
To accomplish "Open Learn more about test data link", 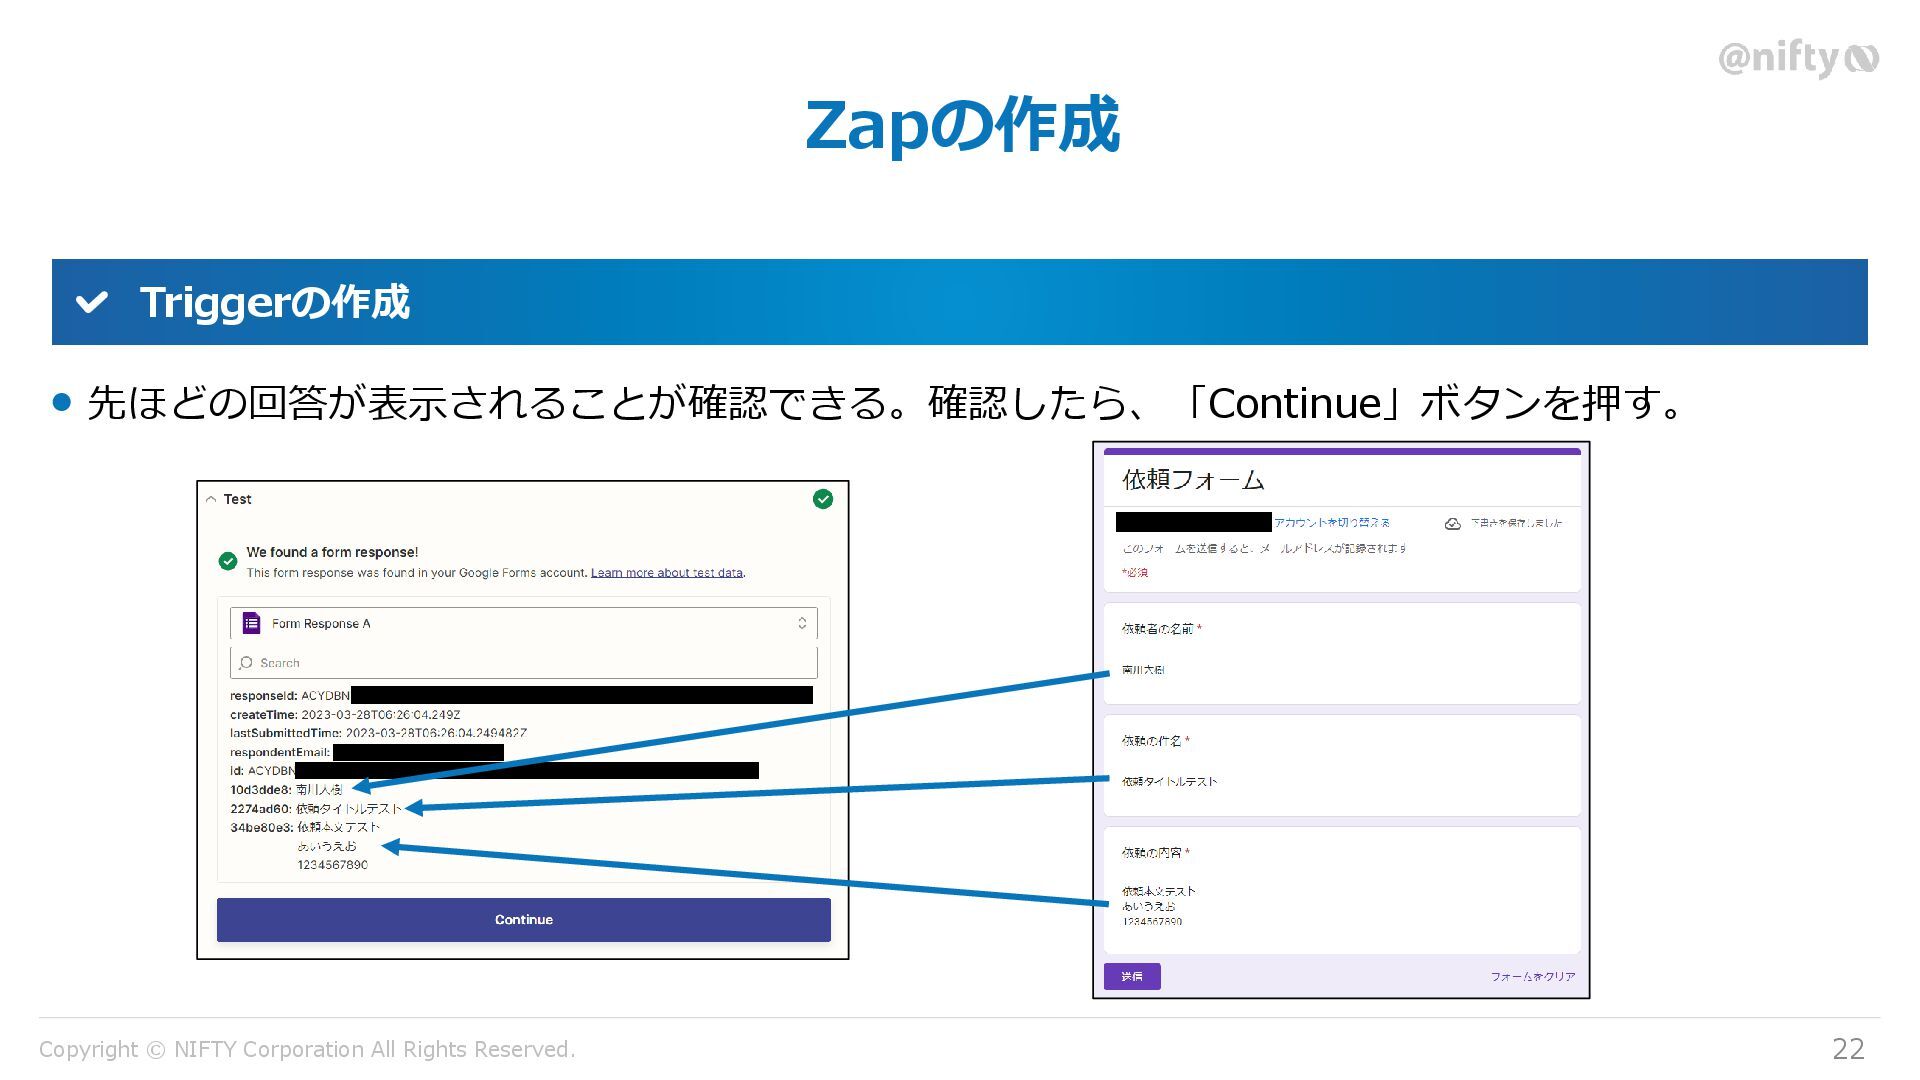I will coord(666,573).
